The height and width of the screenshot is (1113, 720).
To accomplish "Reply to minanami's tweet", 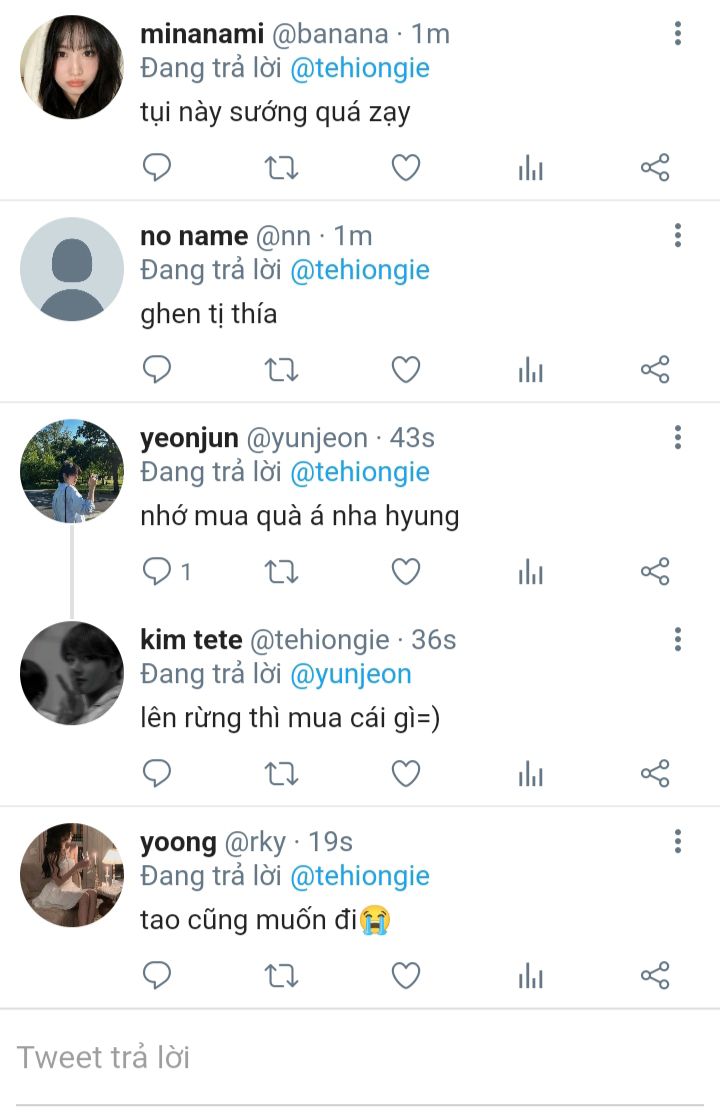I will tap(157, 168).
